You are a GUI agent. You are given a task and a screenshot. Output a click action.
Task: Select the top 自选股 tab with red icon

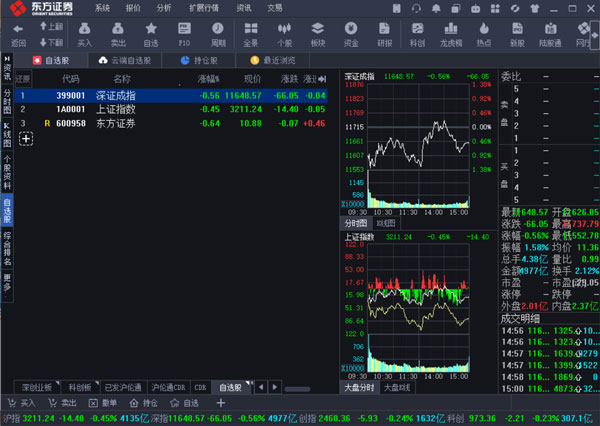(51, 60)
